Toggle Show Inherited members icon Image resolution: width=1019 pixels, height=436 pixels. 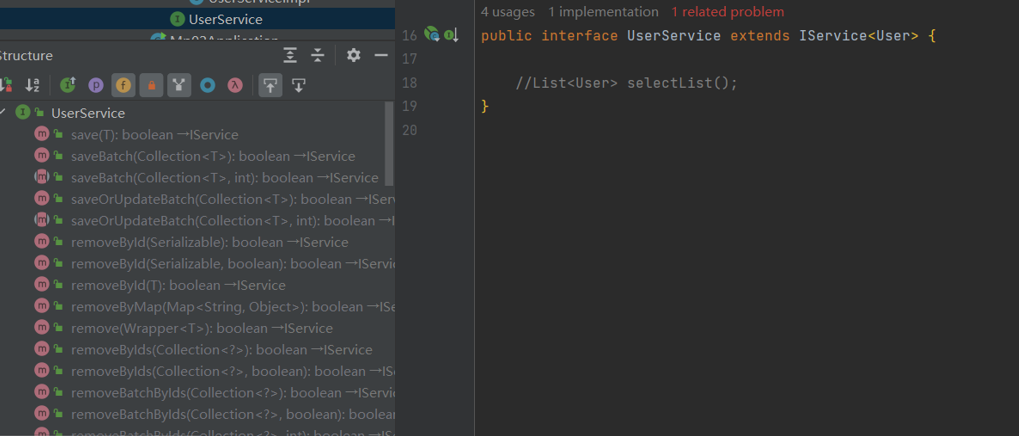[x=179, y=84]
